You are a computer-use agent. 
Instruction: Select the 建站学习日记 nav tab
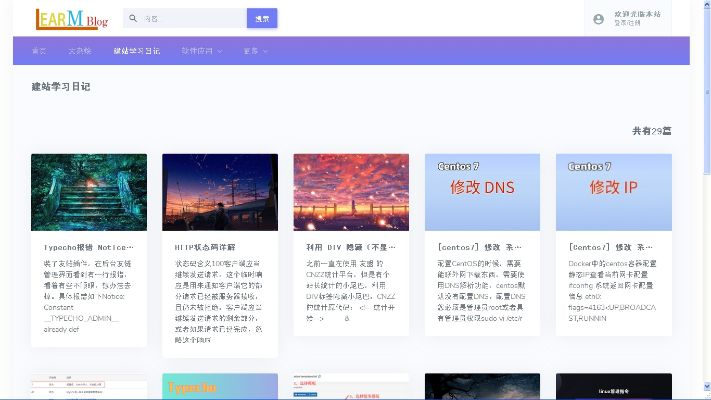click(x=136, y=50)
